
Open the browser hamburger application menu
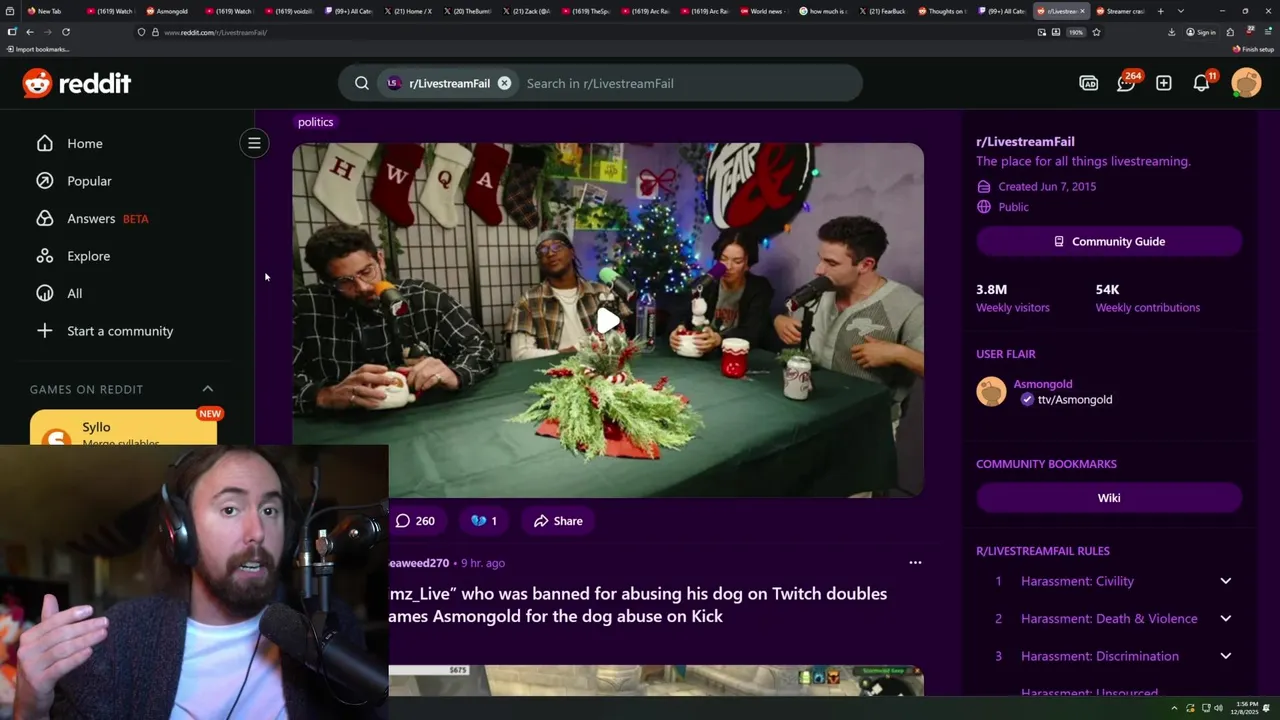click(x=1268, y=32)
